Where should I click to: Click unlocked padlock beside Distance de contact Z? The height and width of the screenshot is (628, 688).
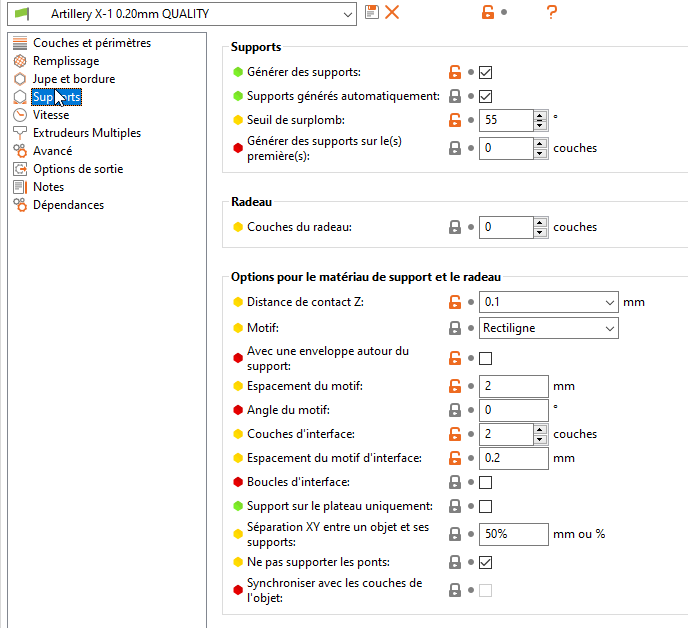(455, 302)
